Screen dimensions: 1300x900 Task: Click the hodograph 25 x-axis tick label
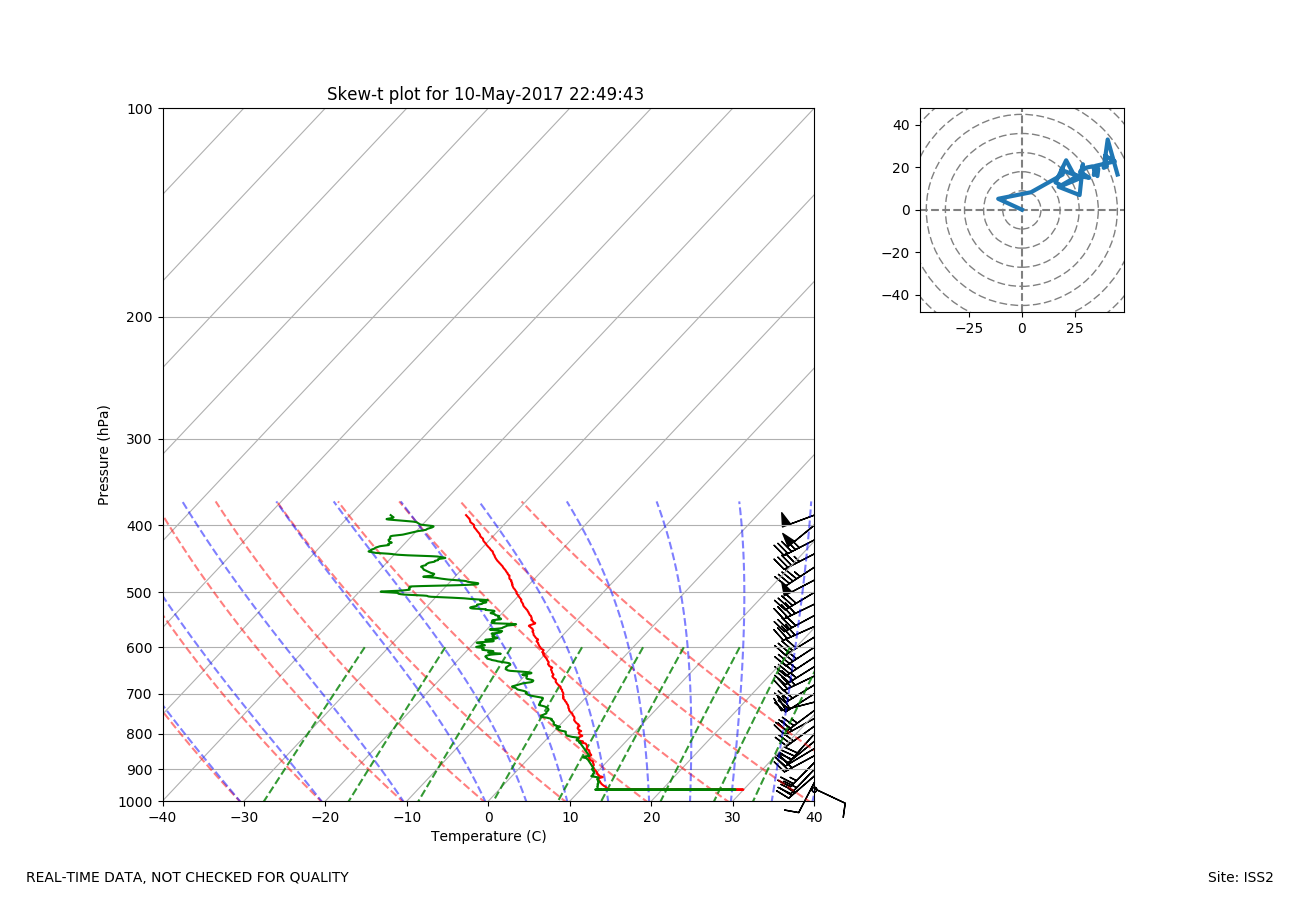(1075, 328)
